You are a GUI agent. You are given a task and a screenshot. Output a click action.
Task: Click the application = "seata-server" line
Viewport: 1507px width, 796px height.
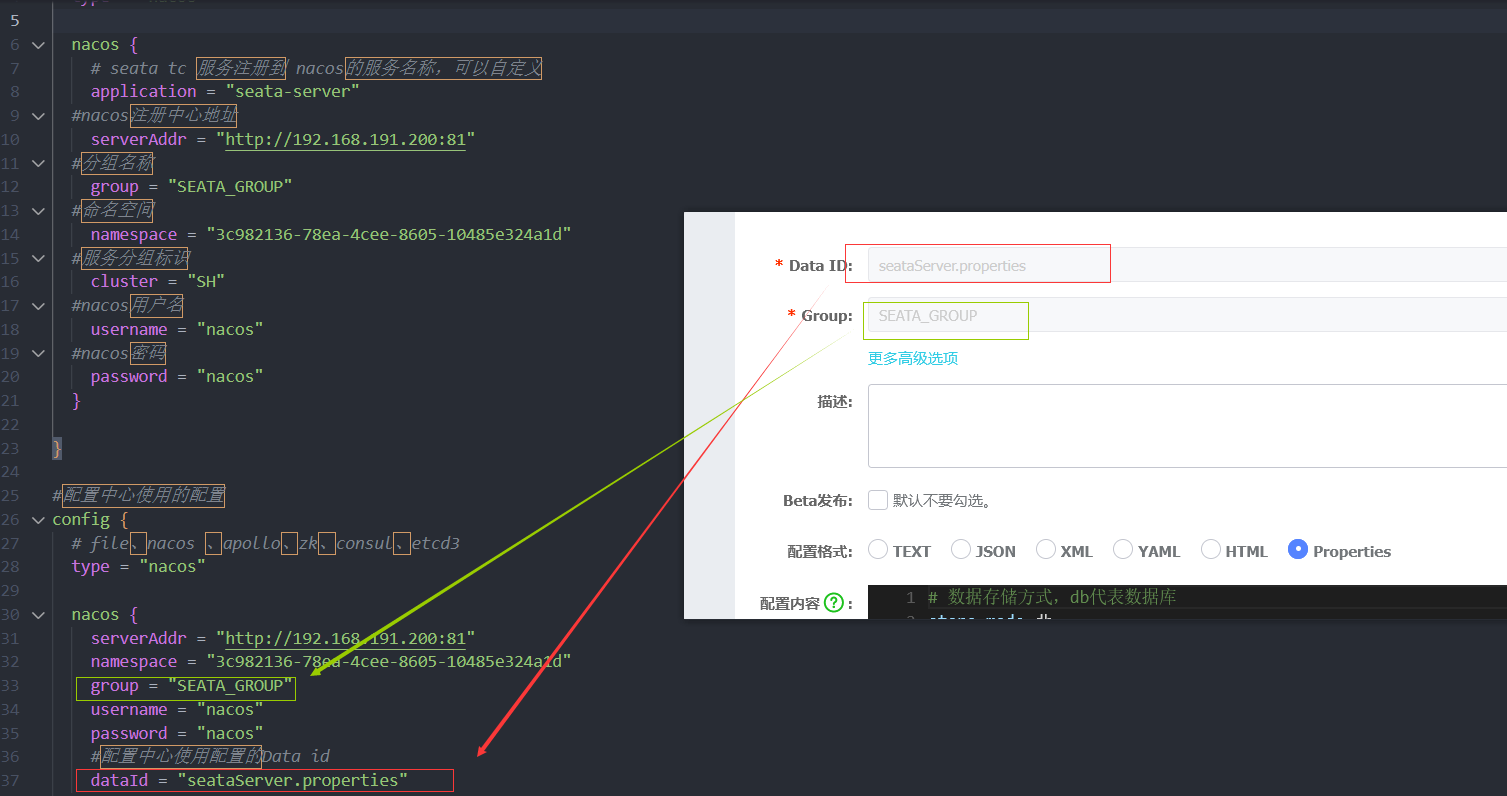click(x=225, y=92)
